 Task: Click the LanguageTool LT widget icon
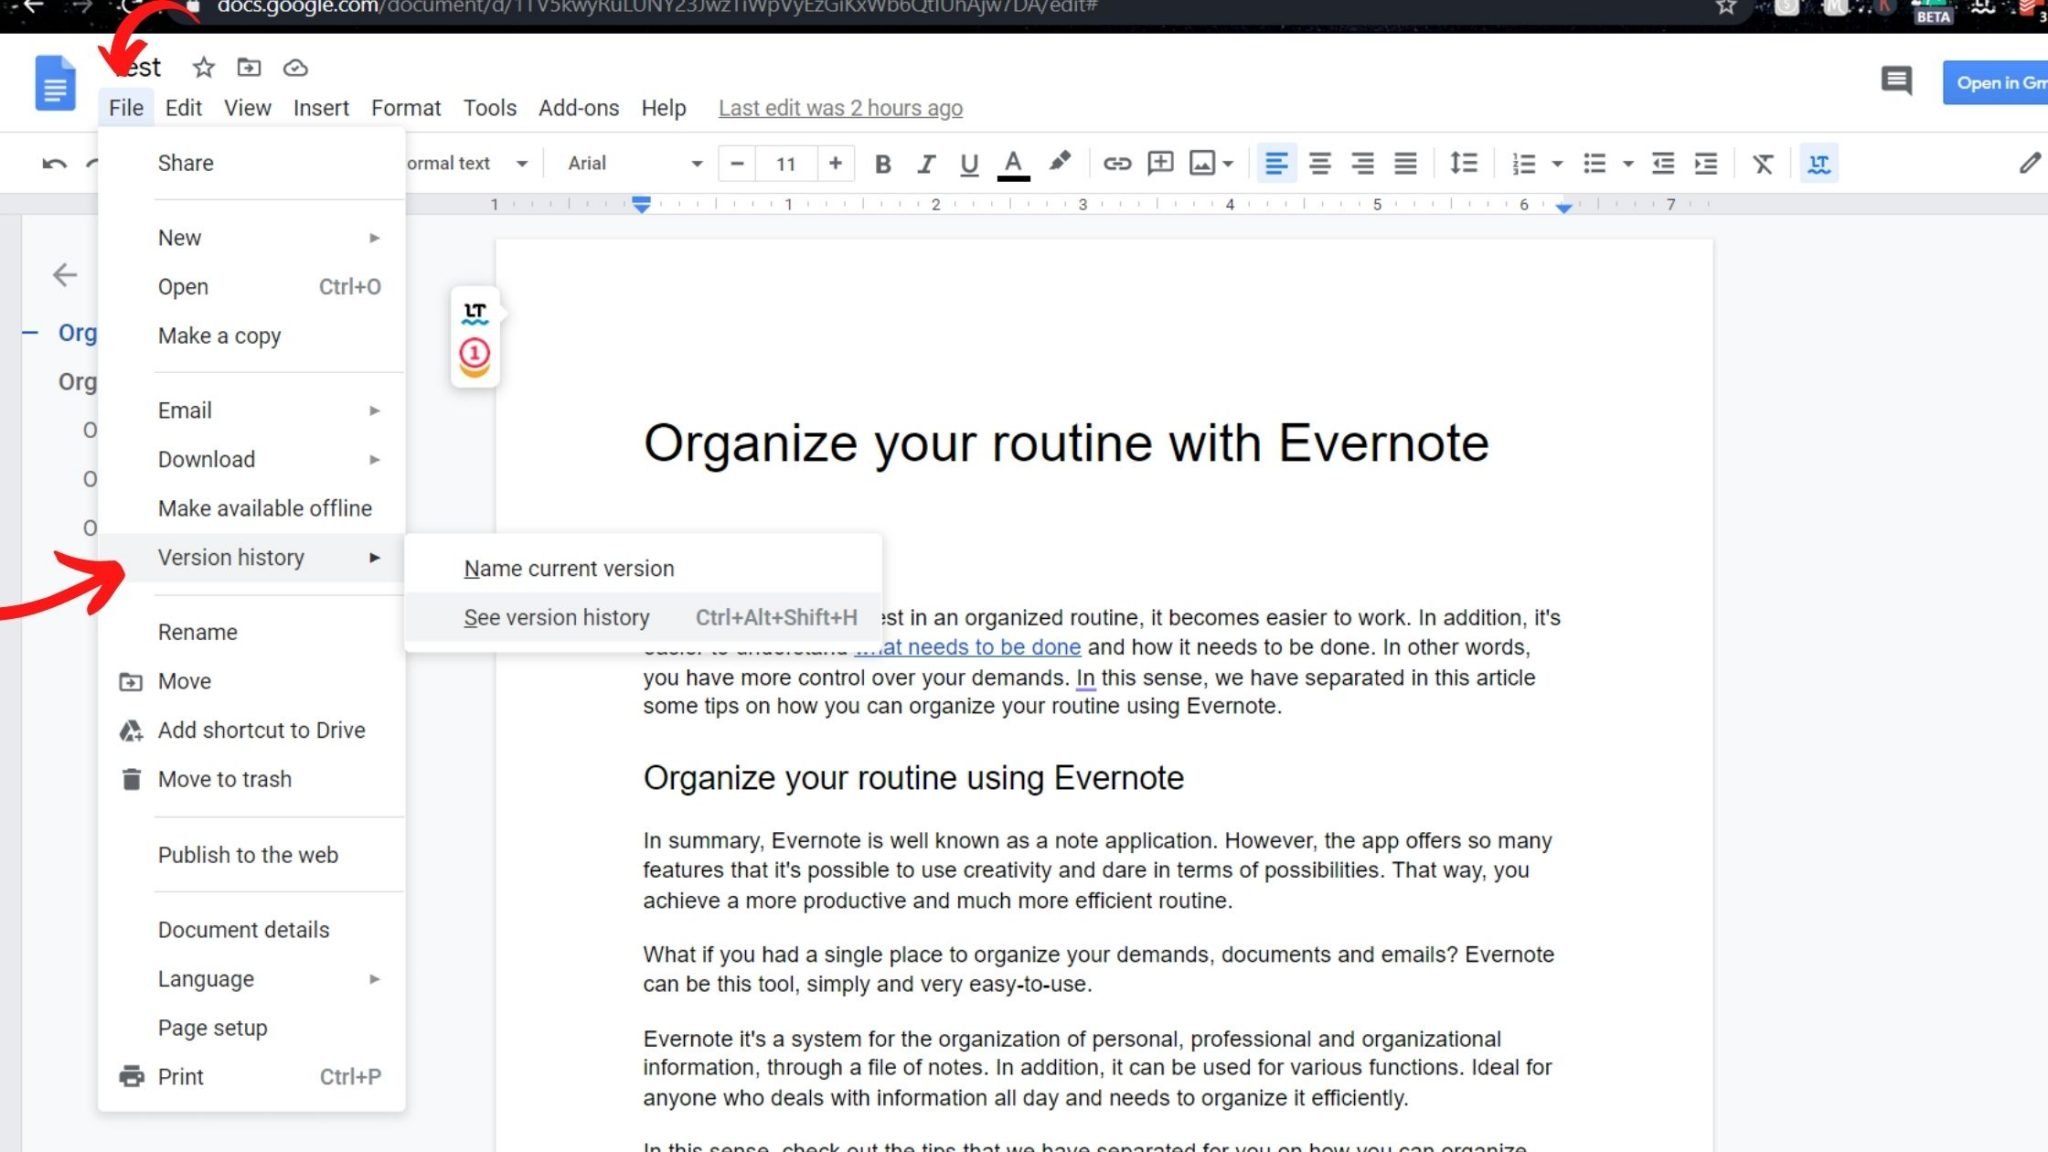click(x=475, y=313)
